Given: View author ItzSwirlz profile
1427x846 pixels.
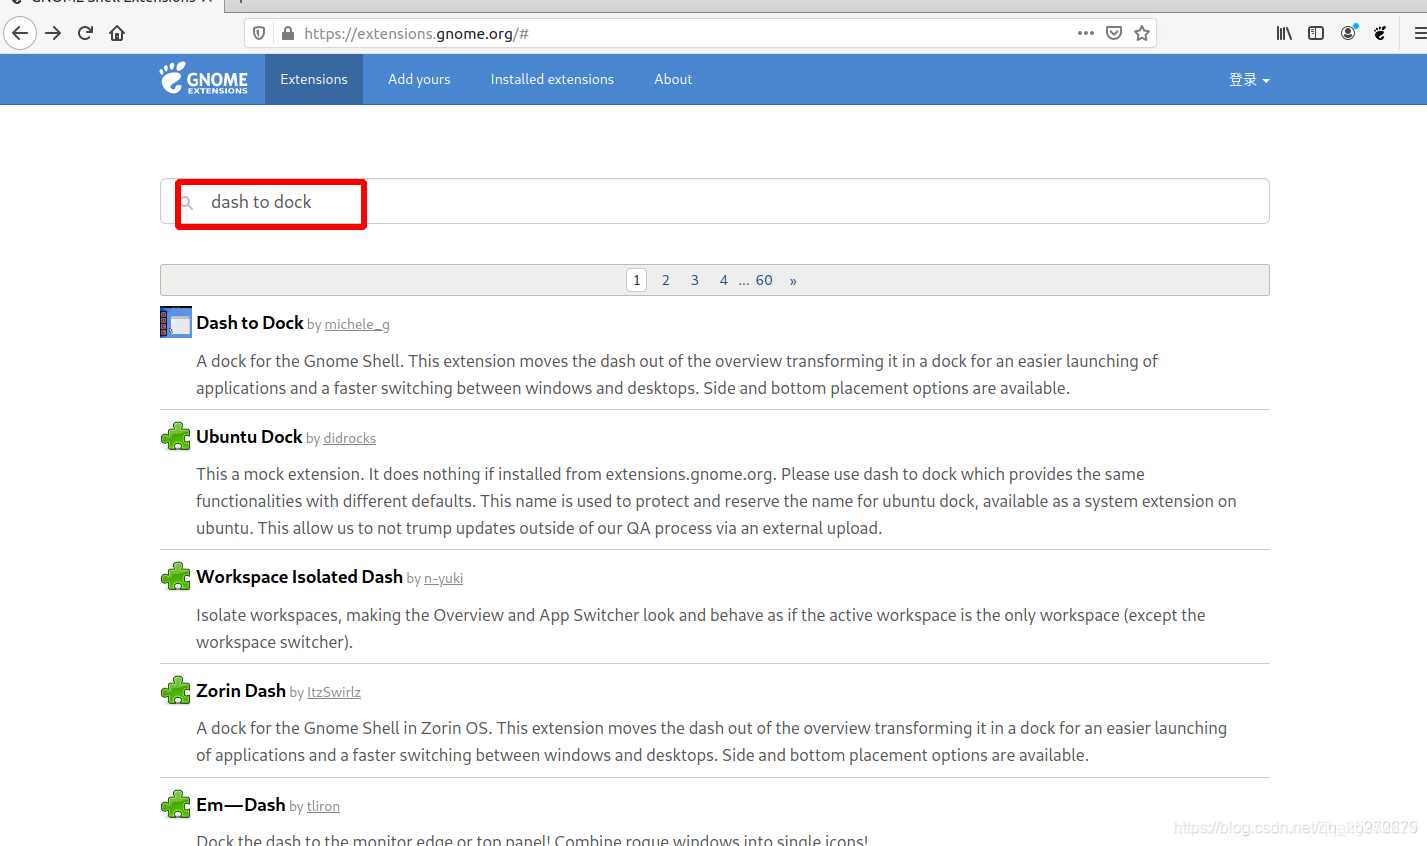Looking at the screenshot, I should pos(334,692).
